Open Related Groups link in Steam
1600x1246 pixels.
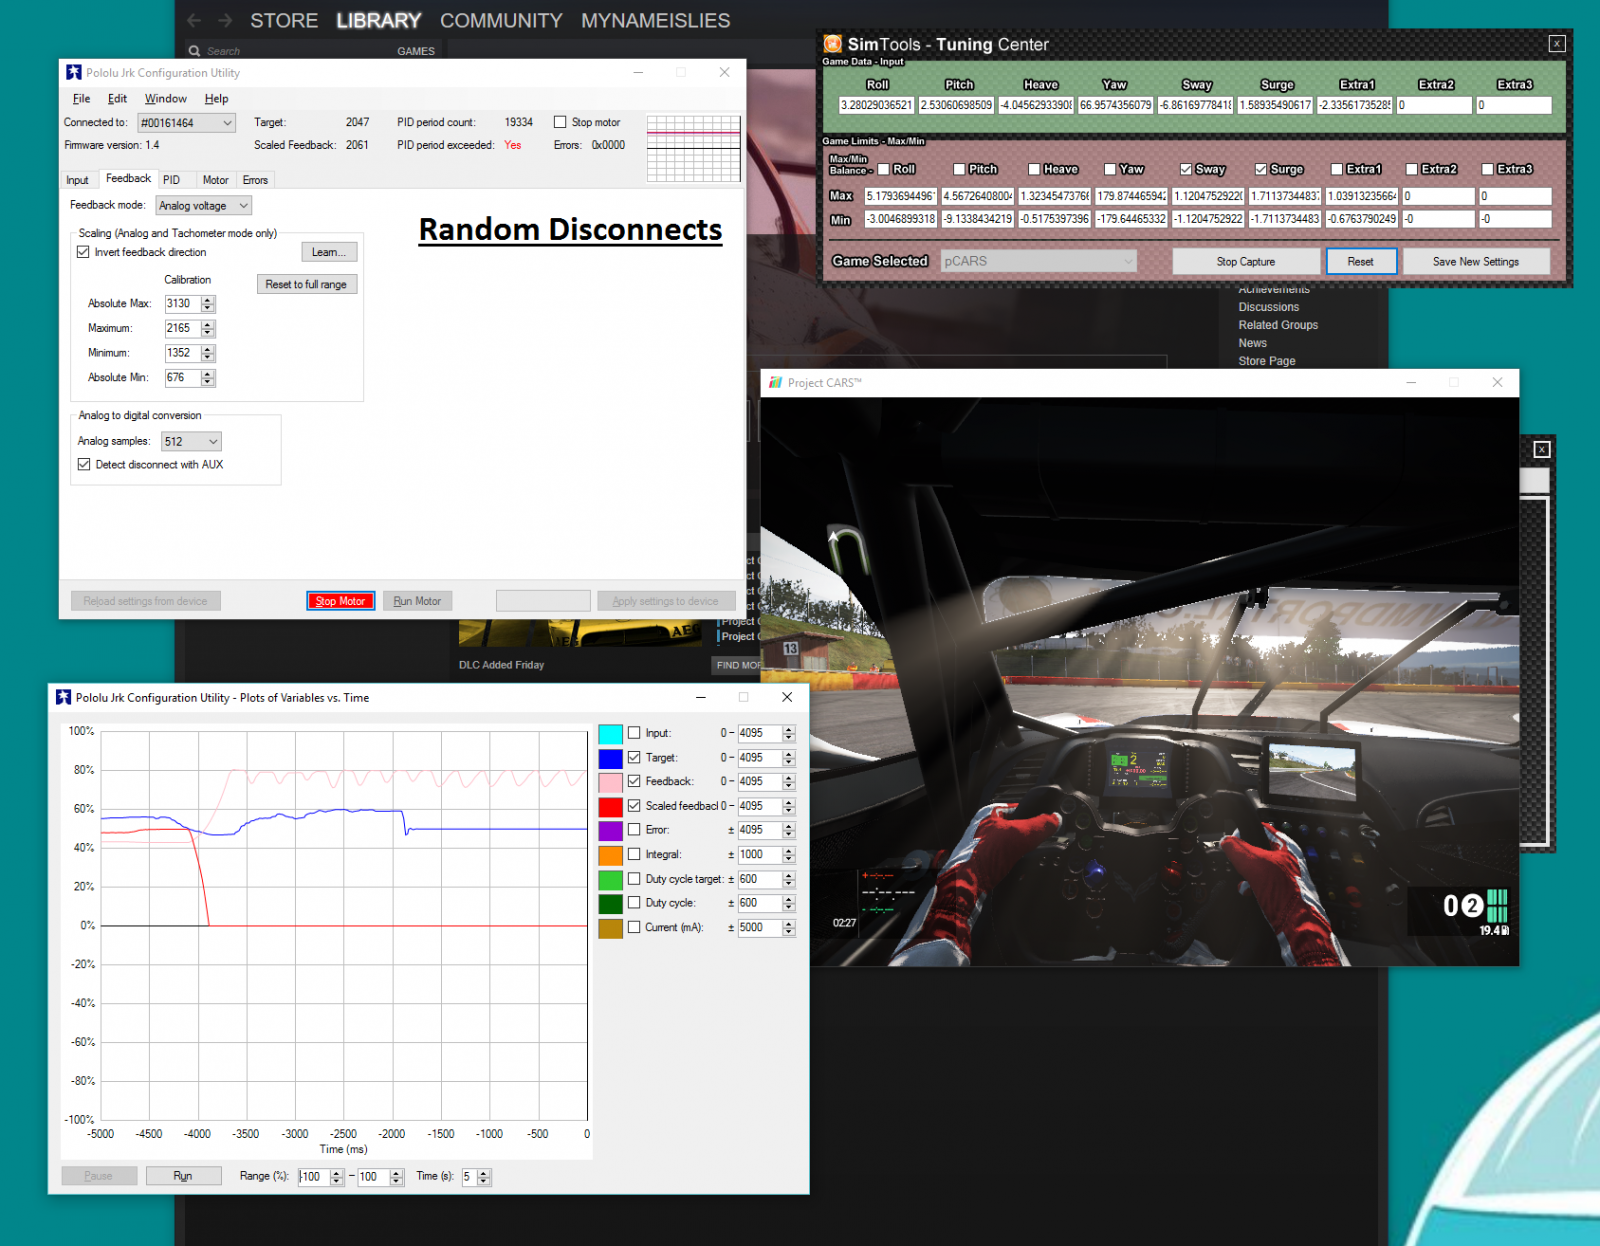(x=1278, y=325)
